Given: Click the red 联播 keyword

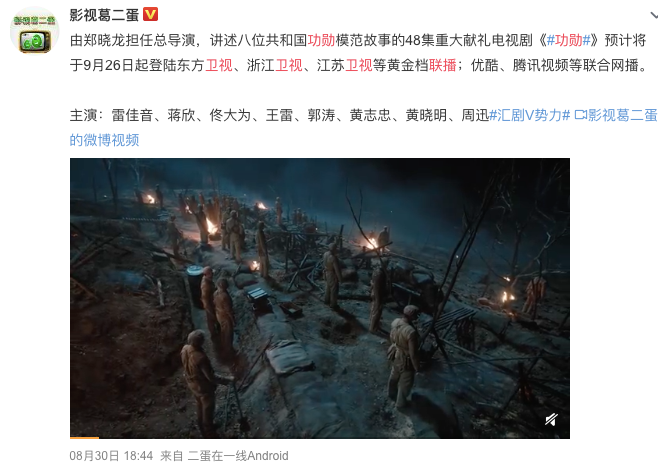Looking at the screenshot, I should 442,65.
